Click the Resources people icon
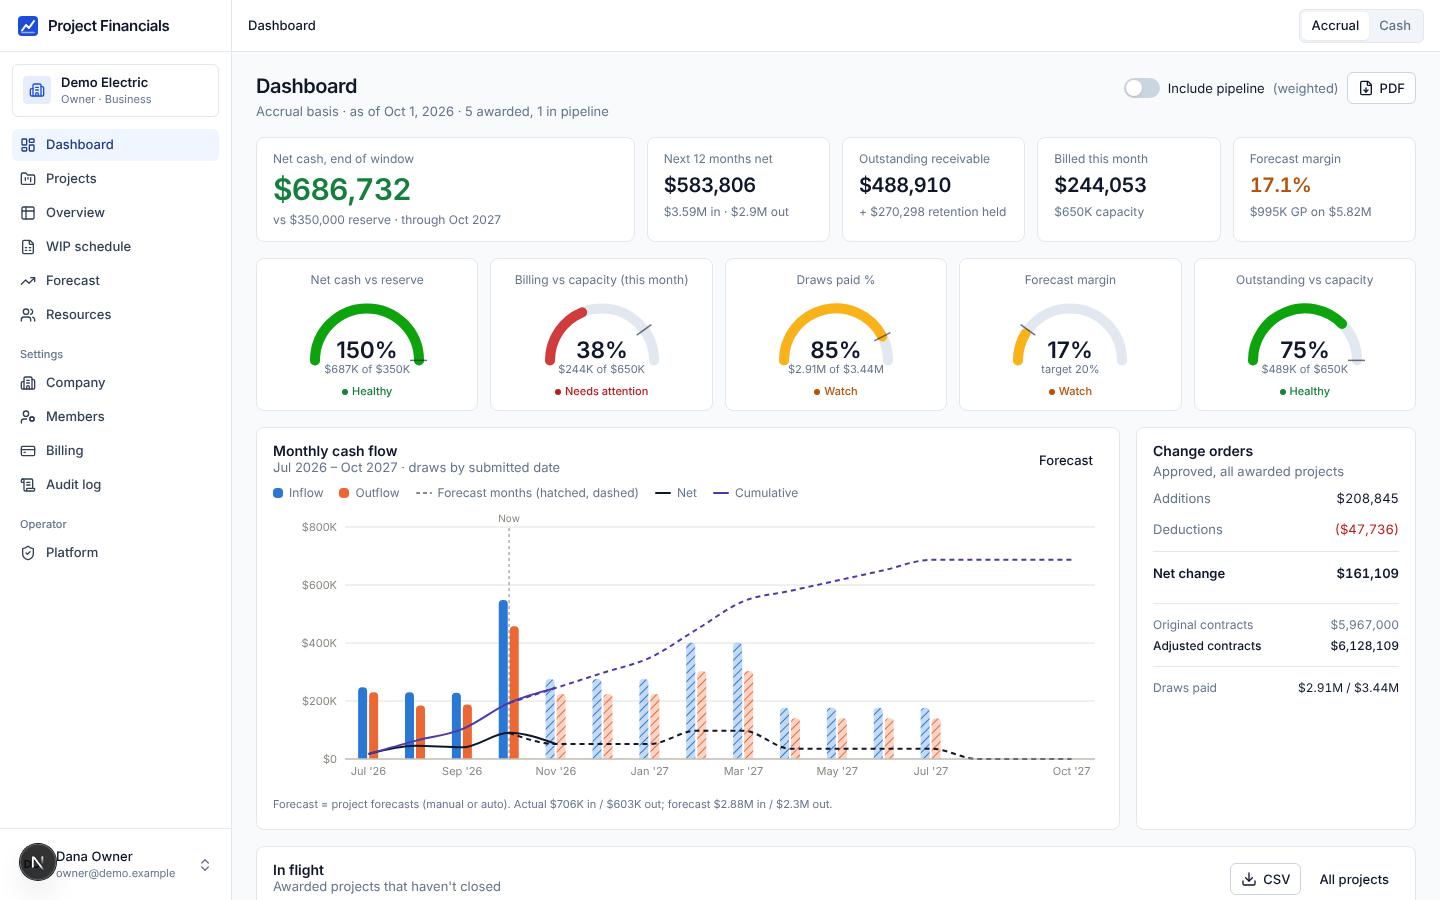The height and width of the screenshot is (900, 1440). pyautogui.click(x=28, y=315)
